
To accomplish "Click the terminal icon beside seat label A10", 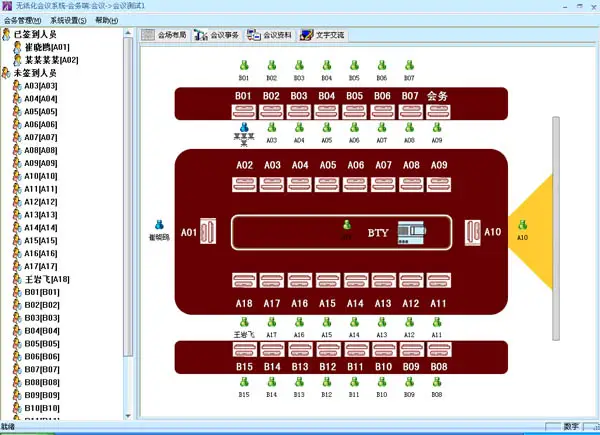I will click(x=473, y=232).
